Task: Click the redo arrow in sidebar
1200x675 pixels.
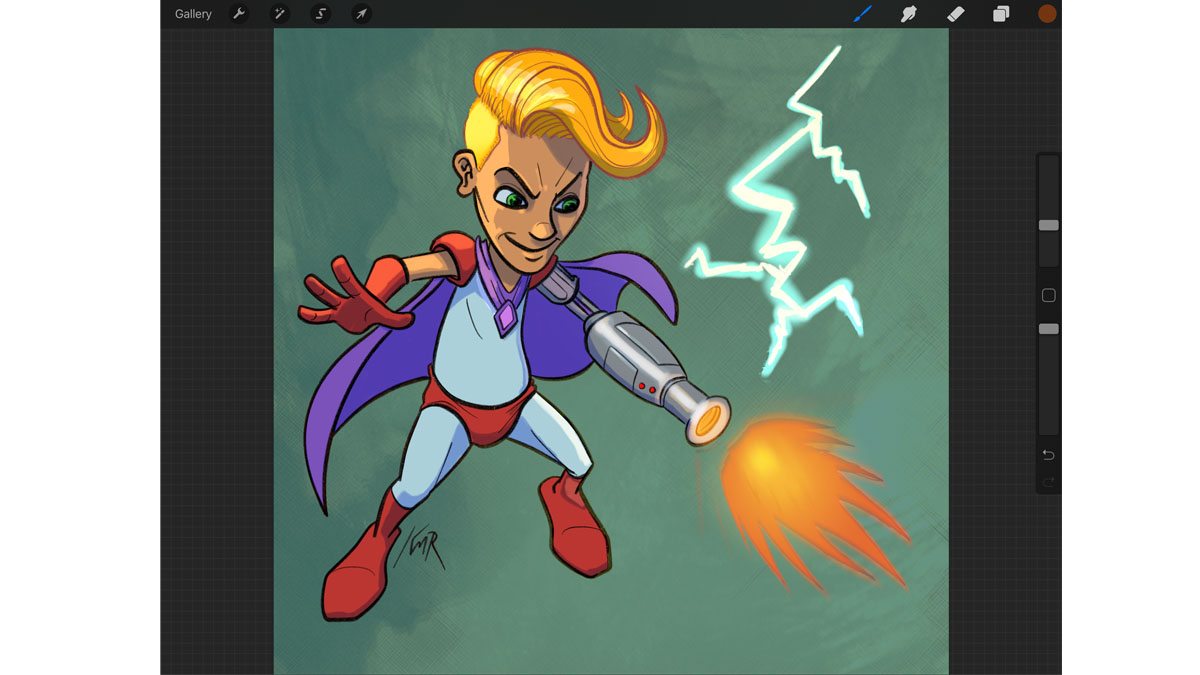Action: (1048, 483)
